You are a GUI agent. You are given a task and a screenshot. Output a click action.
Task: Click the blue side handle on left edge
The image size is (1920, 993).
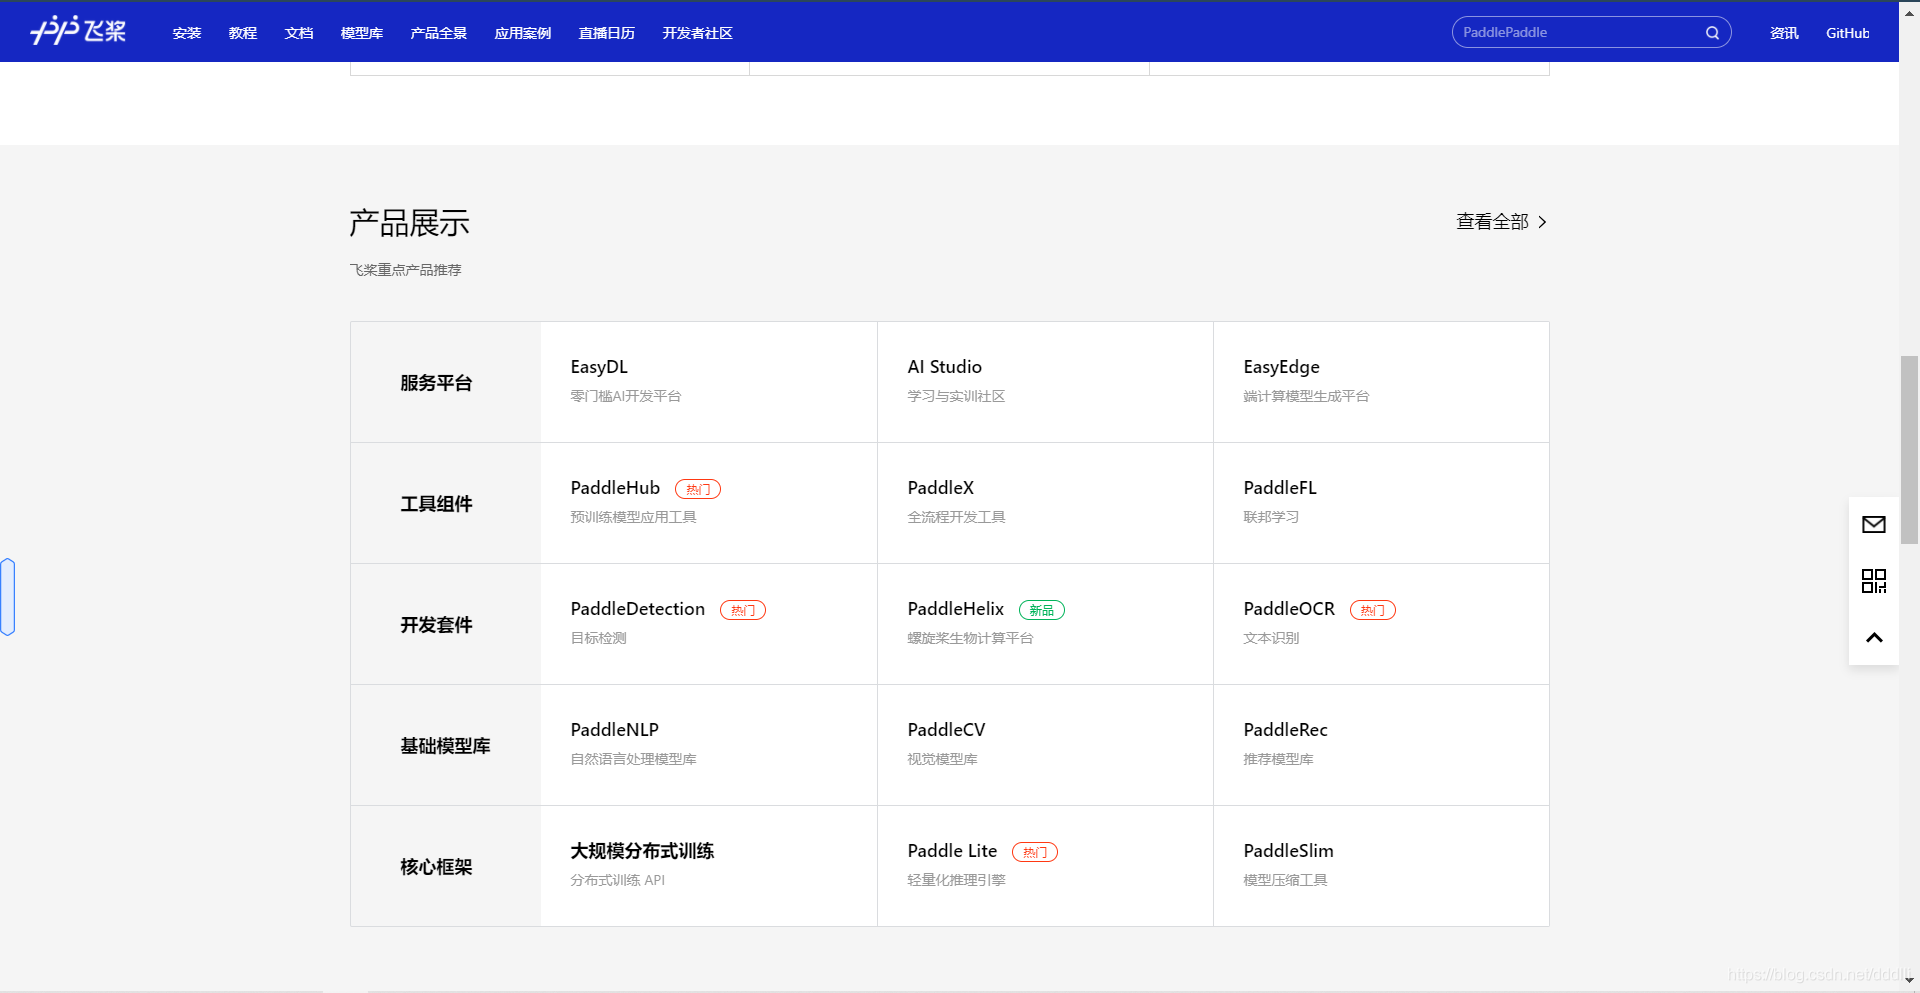pos(8,597)
